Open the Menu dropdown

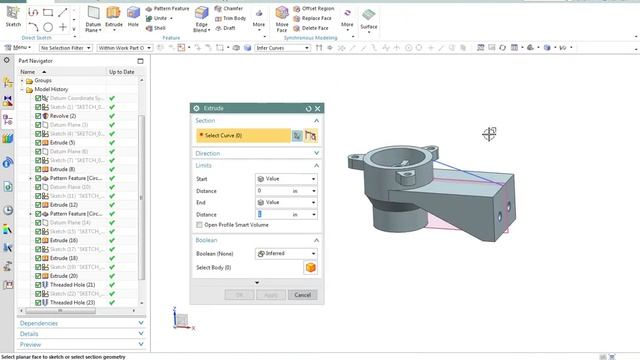[18, 48]
